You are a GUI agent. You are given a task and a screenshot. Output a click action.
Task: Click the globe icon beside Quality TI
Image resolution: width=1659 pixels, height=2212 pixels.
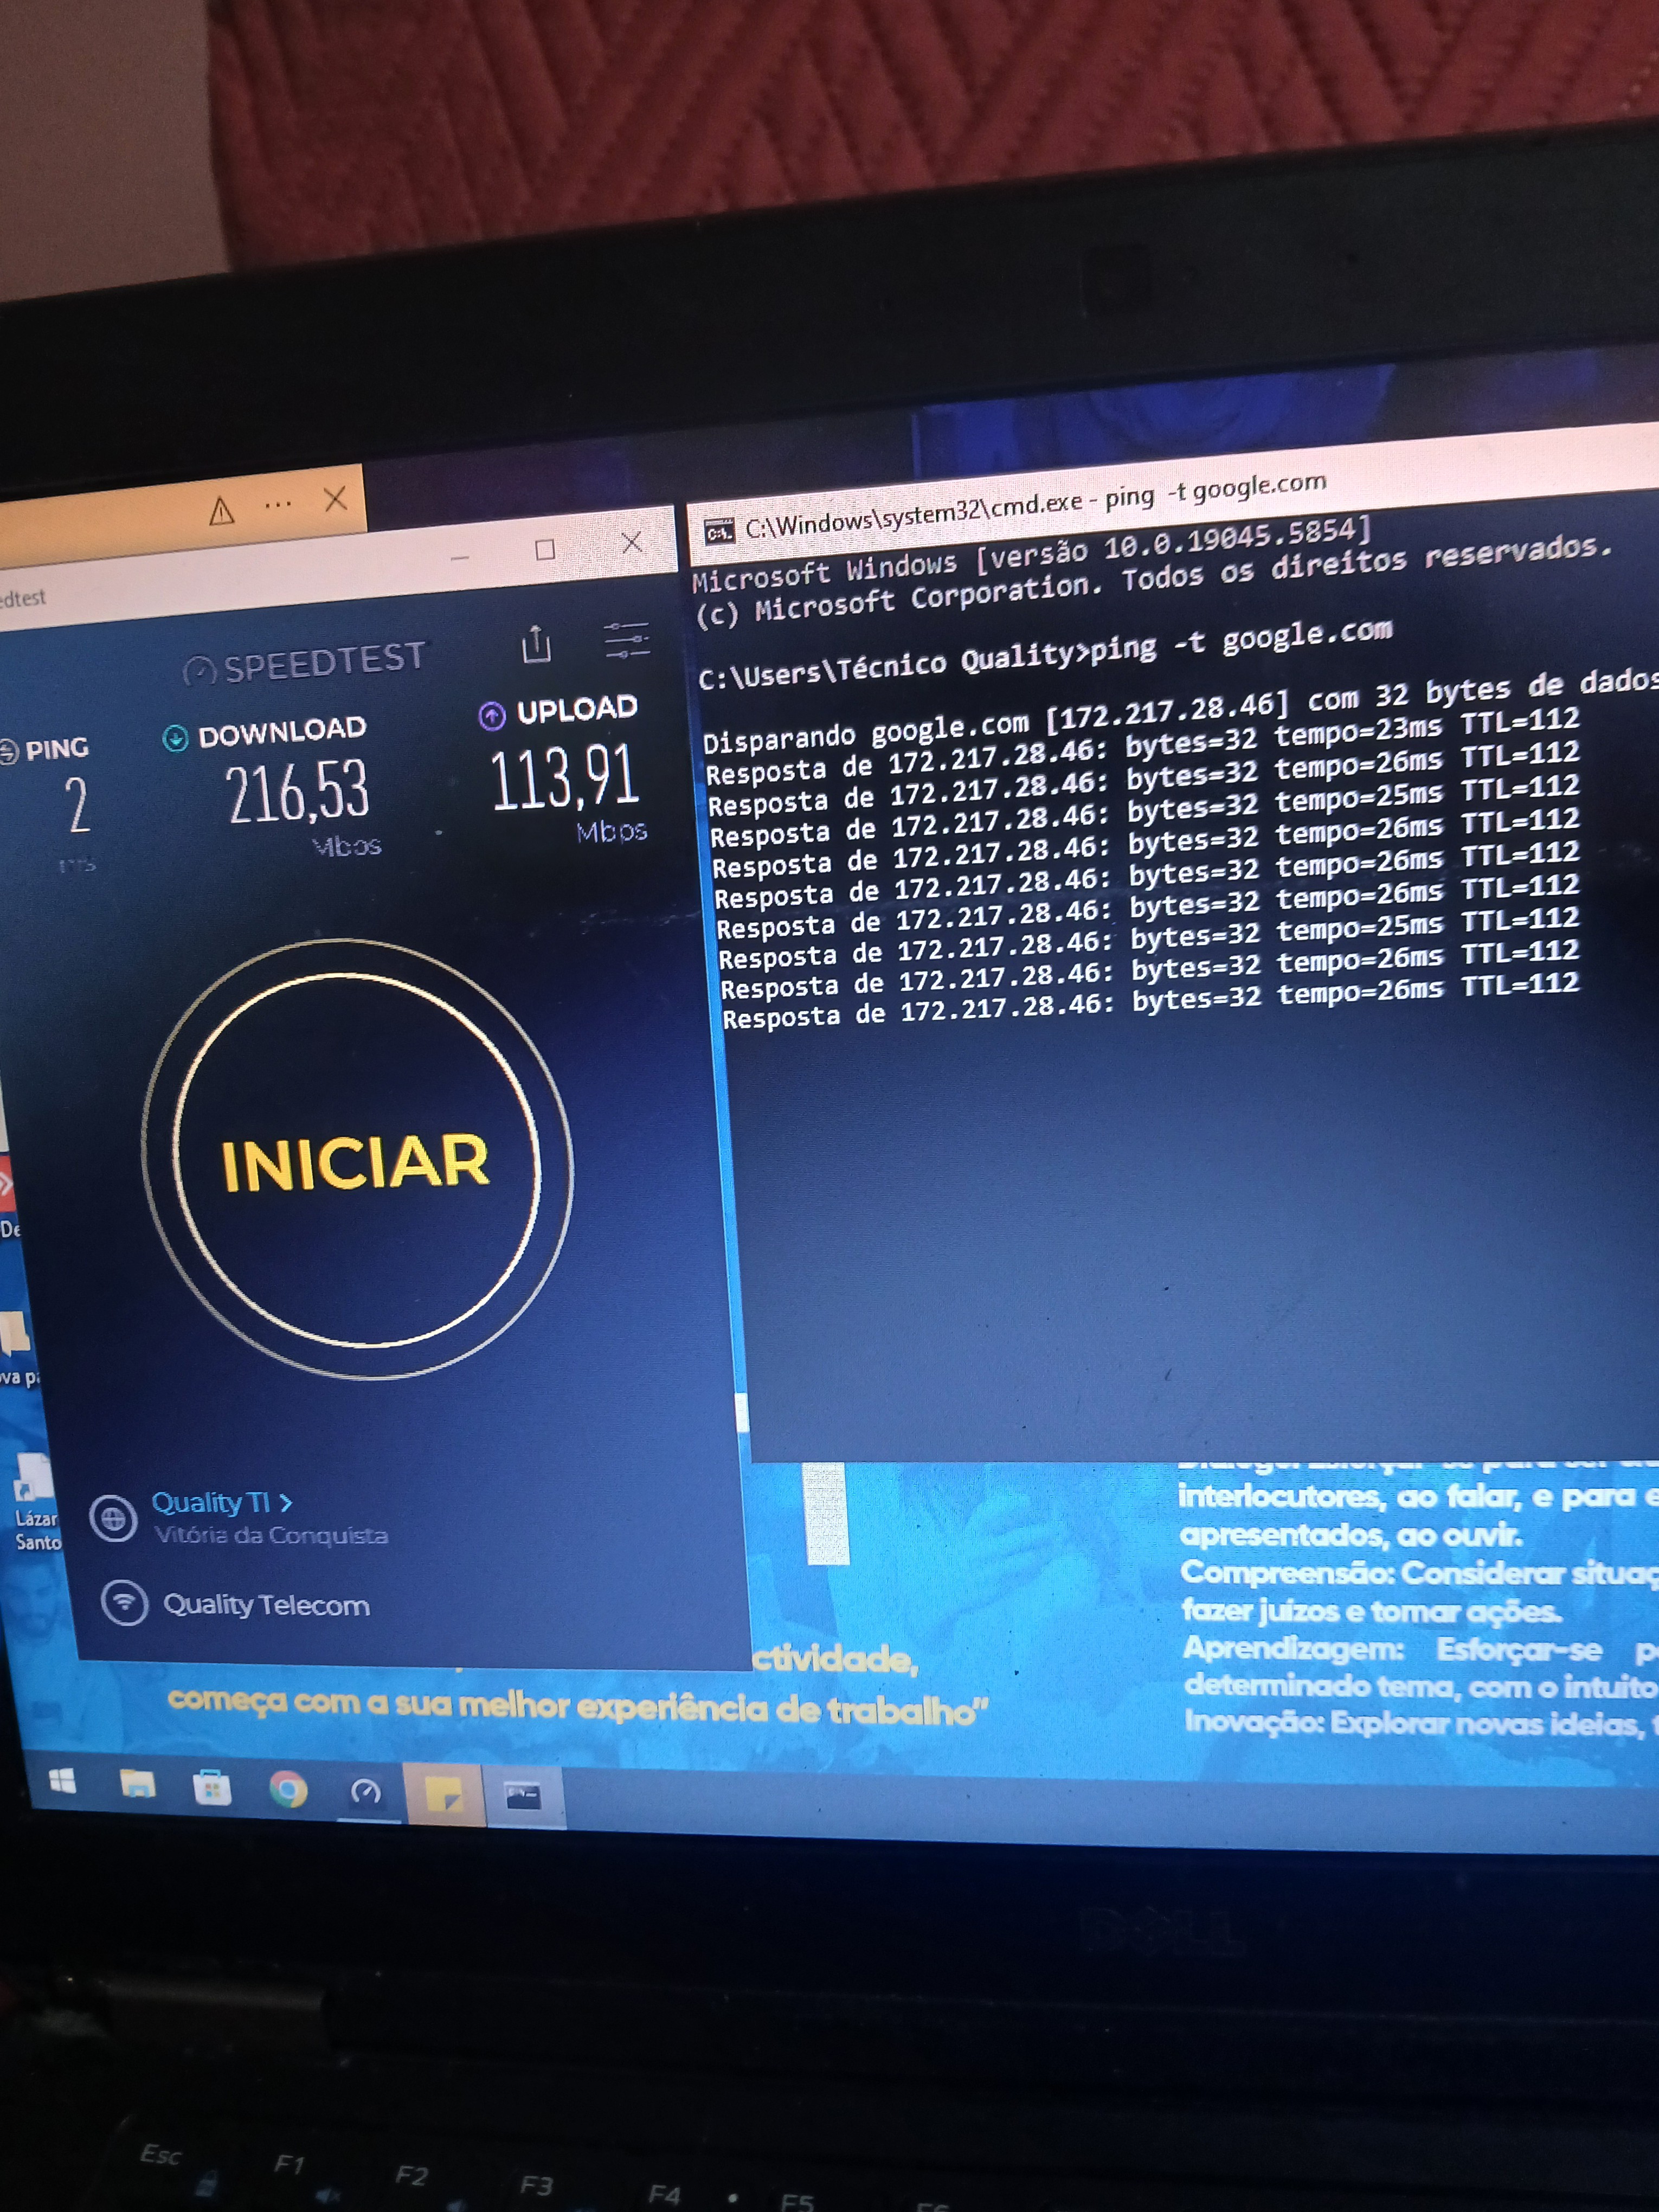coord(113,1519)
